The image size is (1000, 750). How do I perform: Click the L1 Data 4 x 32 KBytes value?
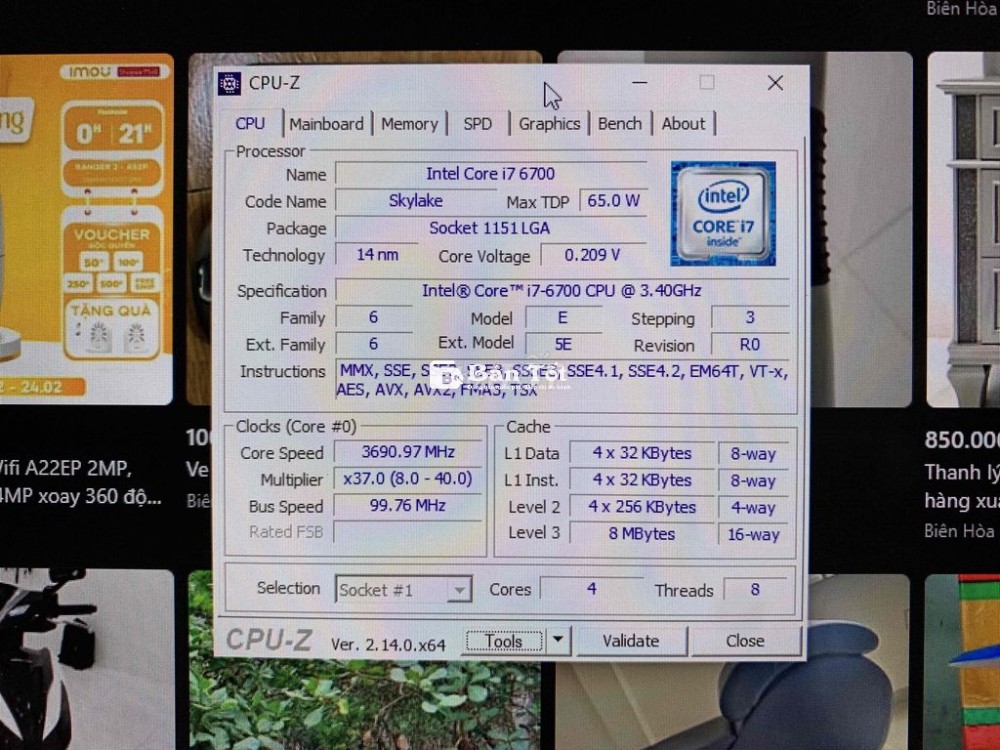point(642,453)
